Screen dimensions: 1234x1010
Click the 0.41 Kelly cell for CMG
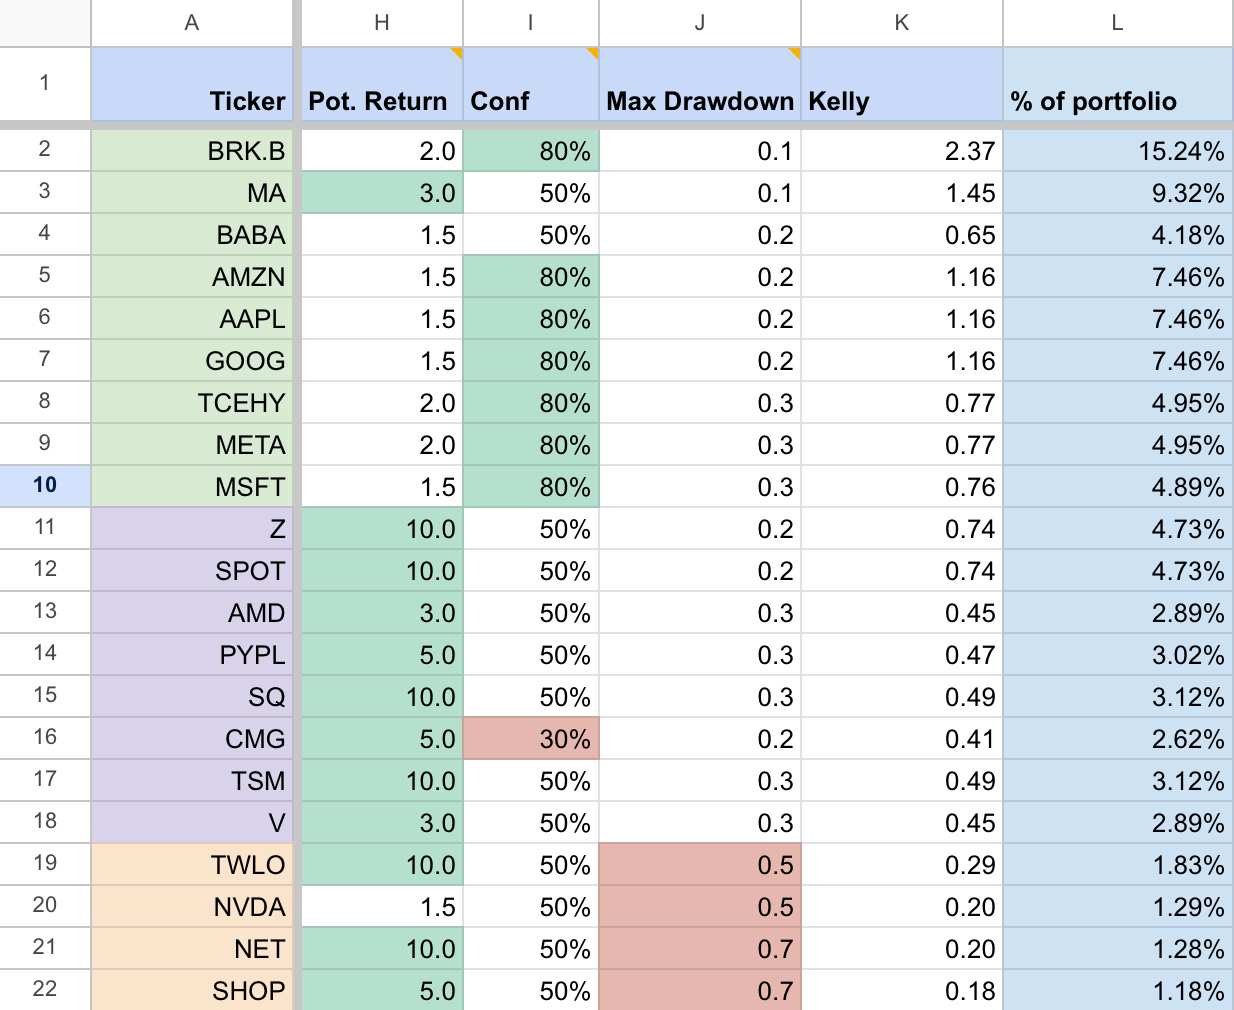tap(902, 739)
